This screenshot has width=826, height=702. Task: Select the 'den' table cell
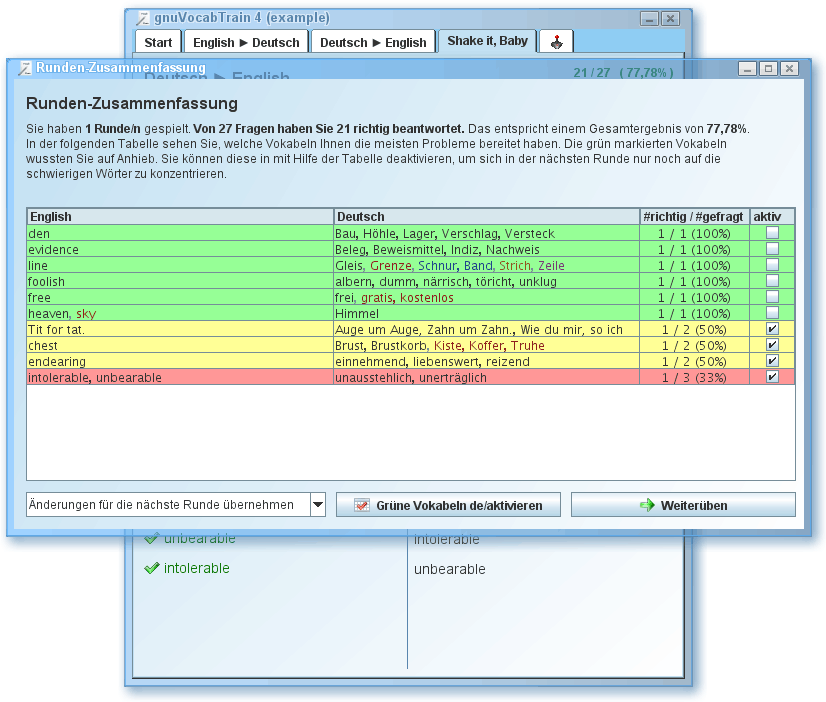[180, 233]
